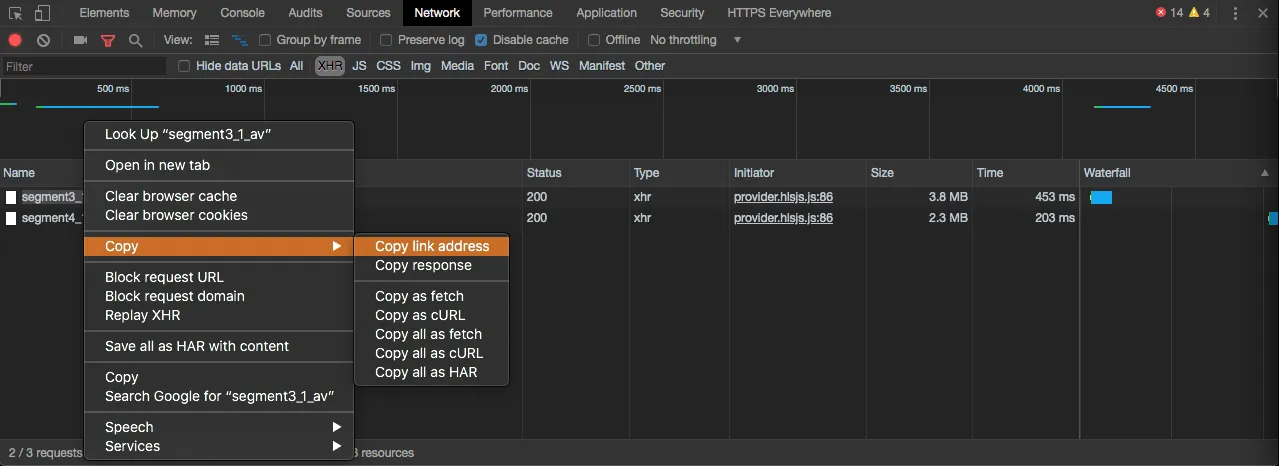Select Copy all as cURL
The width and height of the screenshot is (1279, 466).
coord(432,353)
